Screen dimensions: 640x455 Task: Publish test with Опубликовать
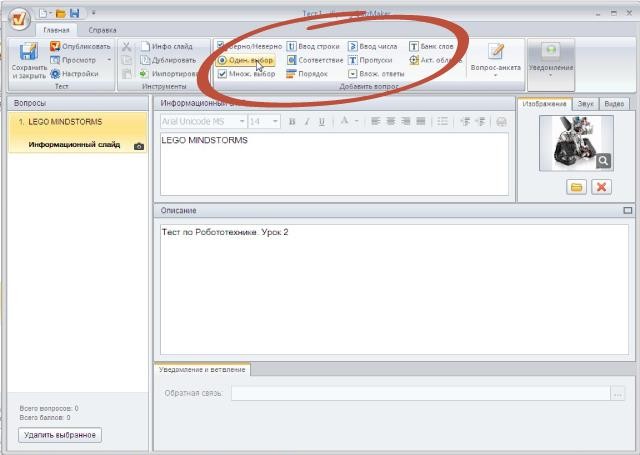click(x=80, y=46)
